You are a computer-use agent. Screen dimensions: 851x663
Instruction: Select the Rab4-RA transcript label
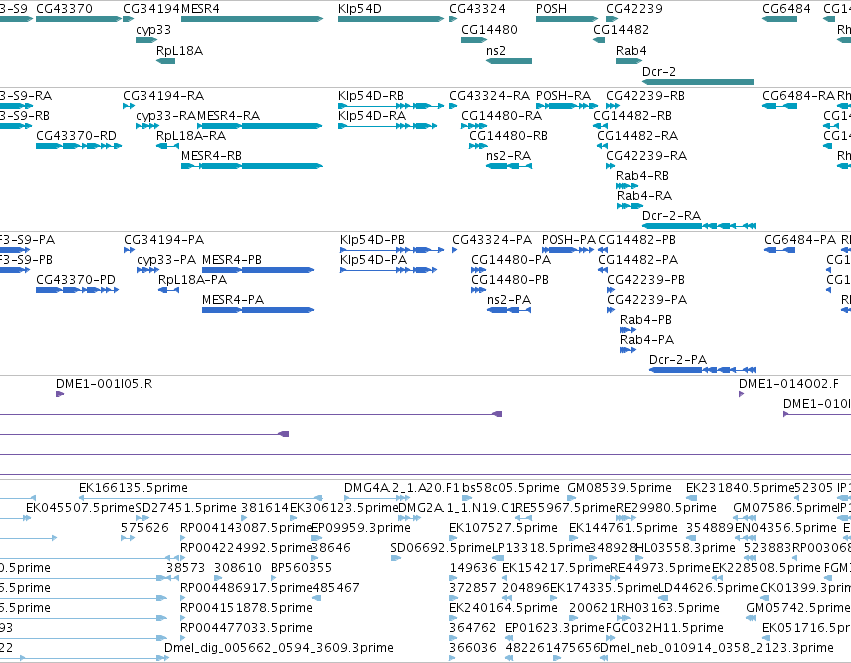(x=644, y=195)
